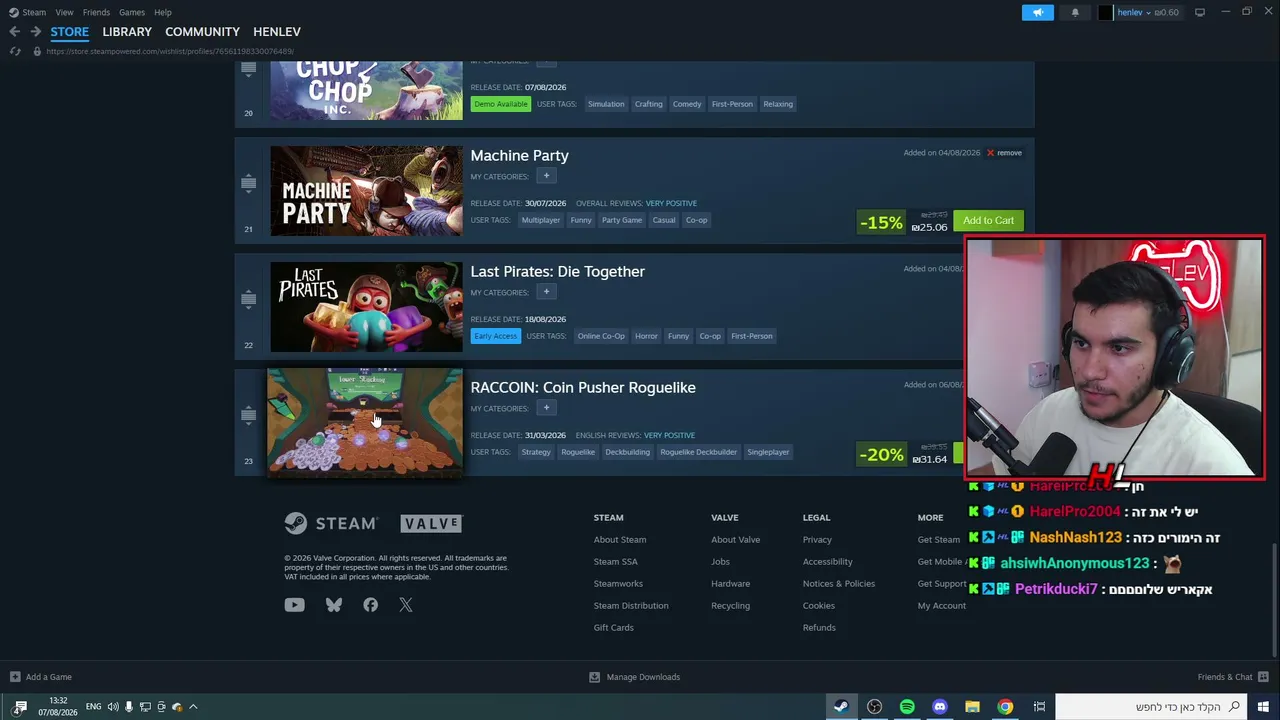Open the HENLEV profile tab
1280x720 pixels.
click(x=277, y=32)
